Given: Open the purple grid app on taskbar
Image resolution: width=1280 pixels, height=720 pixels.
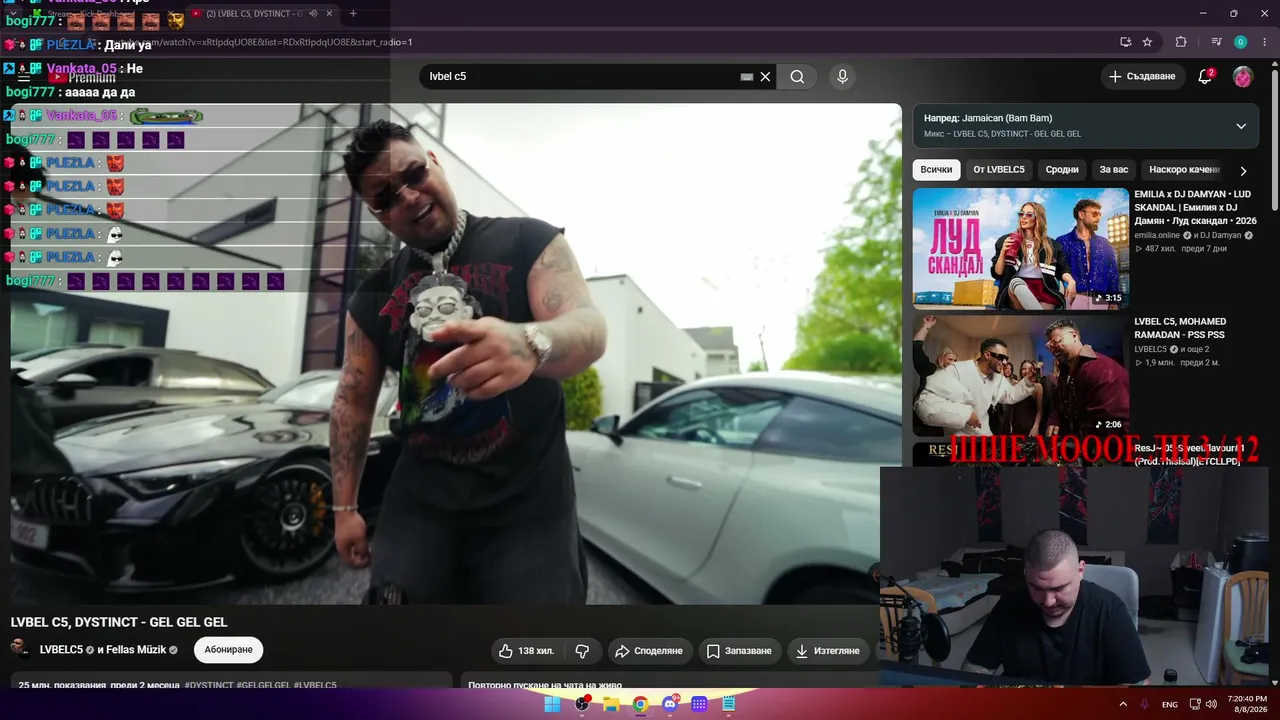Looking at the screenshot, I should pos(699,704).
